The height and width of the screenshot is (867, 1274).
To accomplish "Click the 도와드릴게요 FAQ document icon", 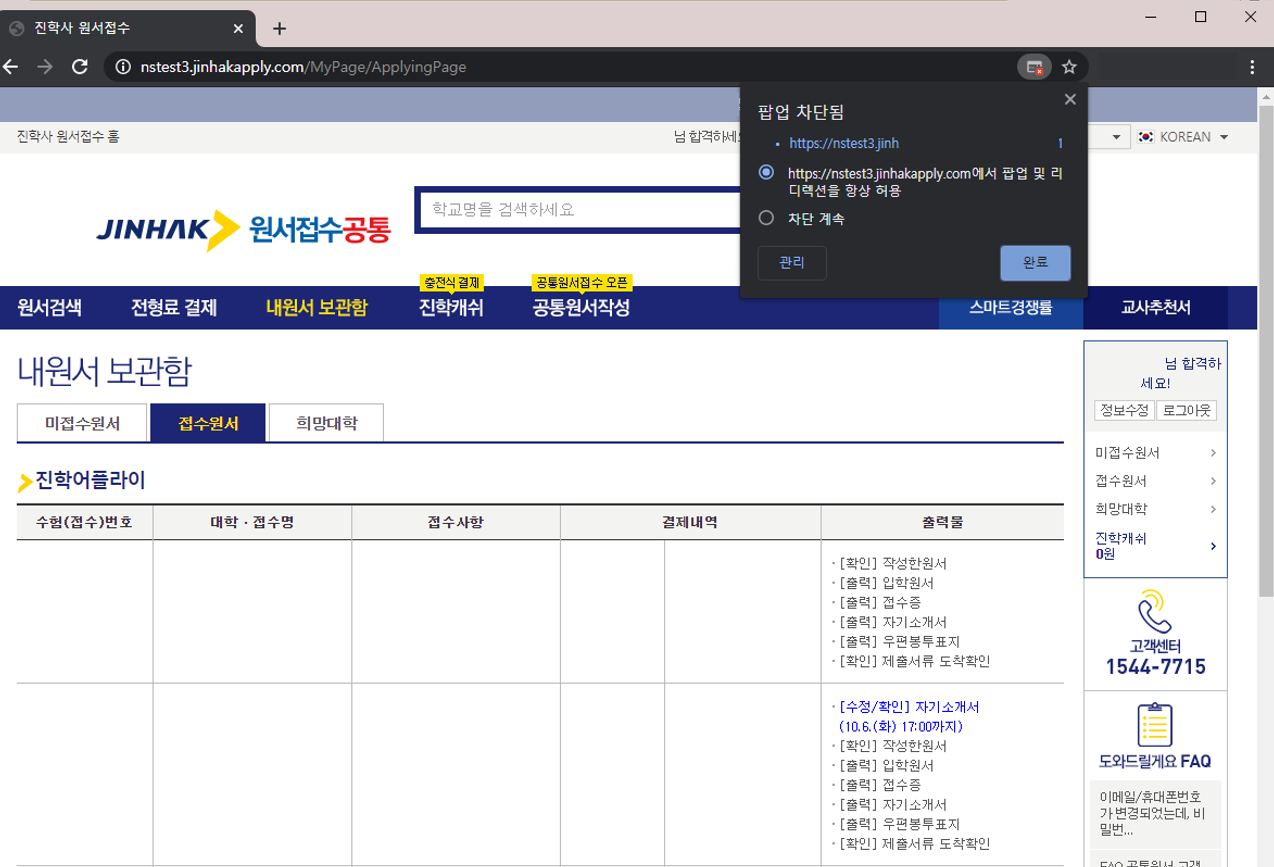I will tap(1155, 725).
